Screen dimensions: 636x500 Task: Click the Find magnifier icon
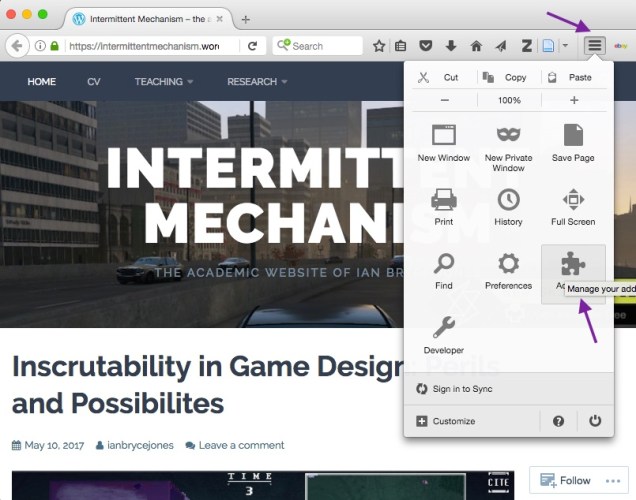point(444,267)
